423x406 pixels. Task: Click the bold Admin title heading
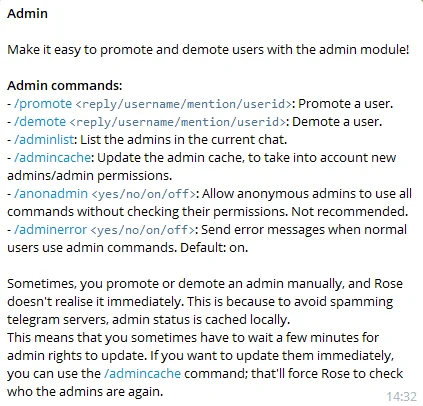[x=27, y=14]
